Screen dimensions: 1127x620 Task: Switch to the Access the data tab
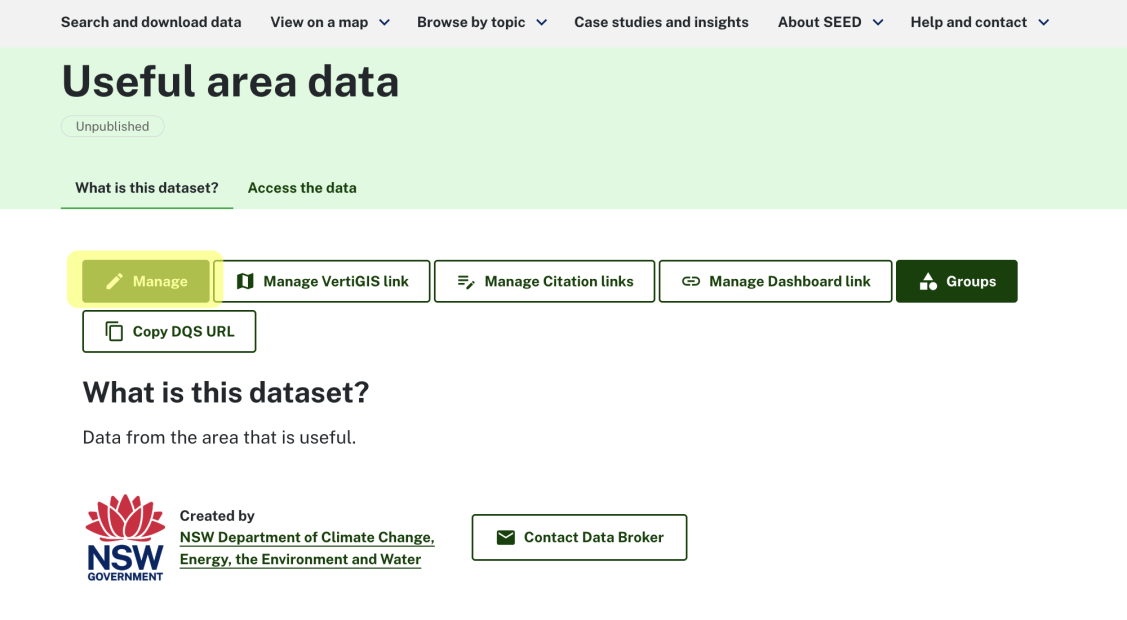[x=302, y=188]
